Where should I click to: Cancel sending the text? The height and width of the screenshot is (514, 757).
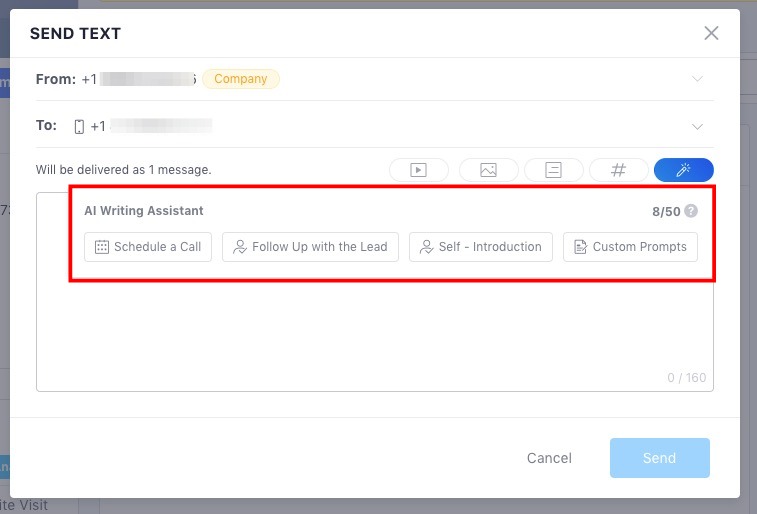pyautogui.click(x=549, y=458)
